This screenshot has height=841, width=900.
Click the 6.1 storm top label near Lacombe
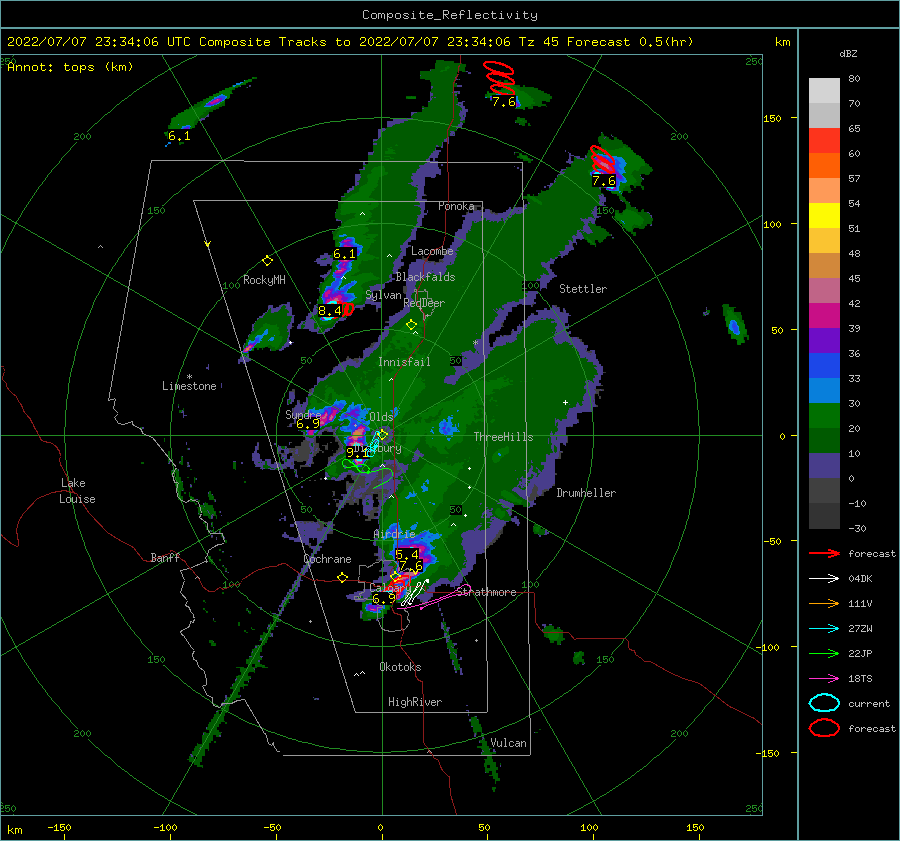(344, 254)
